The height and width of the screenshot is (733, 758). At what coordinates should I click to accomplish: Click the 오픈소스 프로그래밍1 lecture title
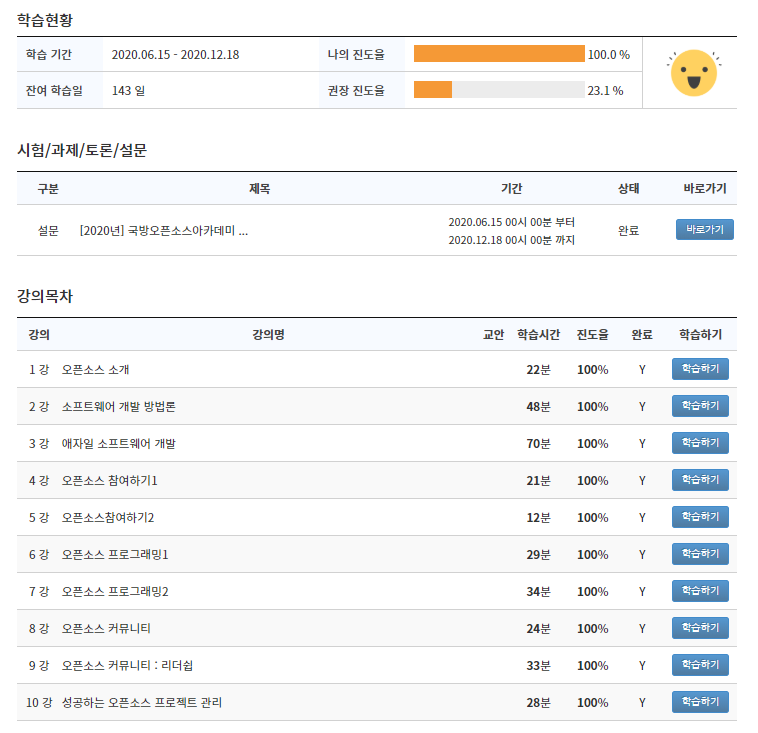point(115,555)
